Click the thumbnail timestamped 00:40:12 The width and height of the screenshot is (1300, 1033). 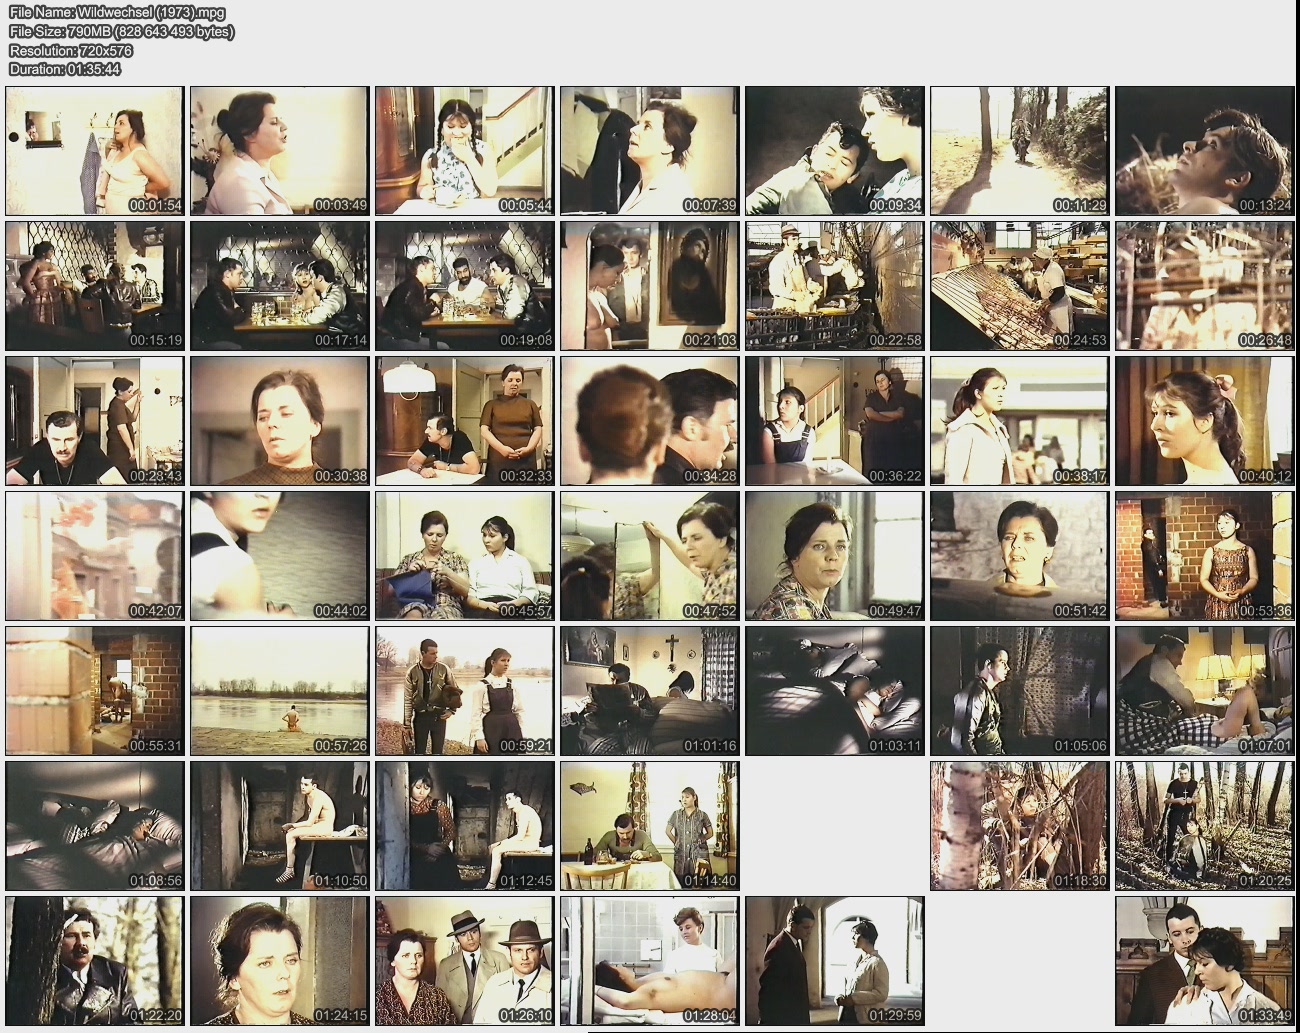pyautogui.click(x=1204, y=421)
